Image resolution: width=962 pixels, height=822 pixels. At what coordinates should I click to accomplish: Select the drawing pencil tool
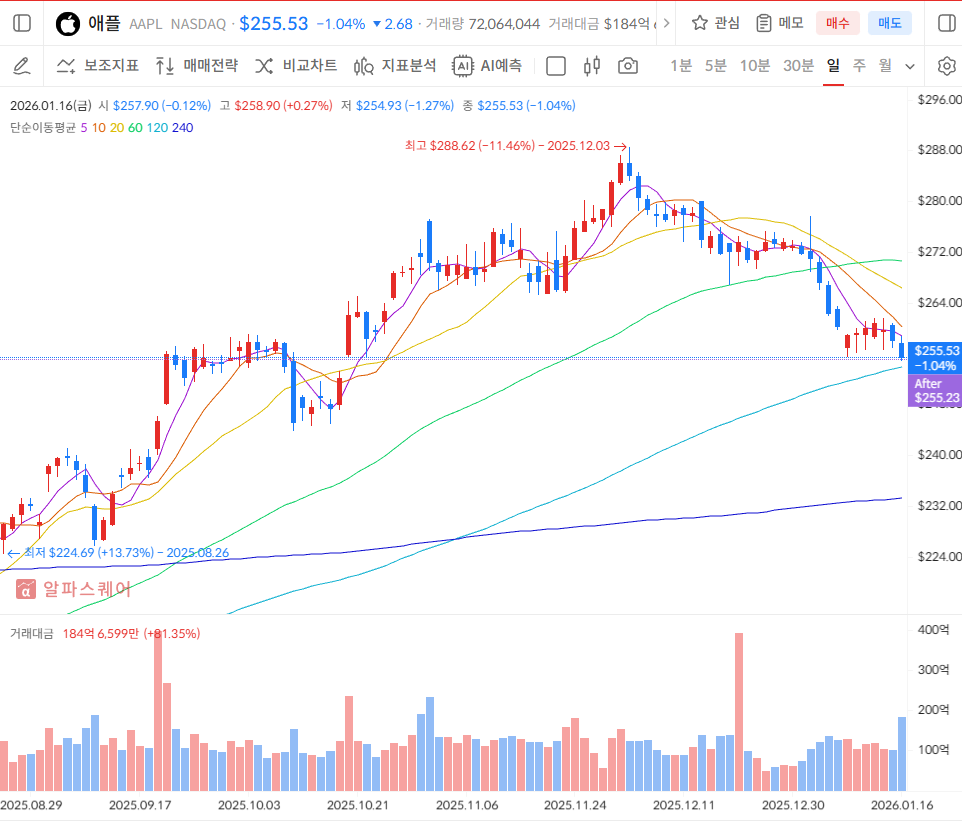coord(21,66)
